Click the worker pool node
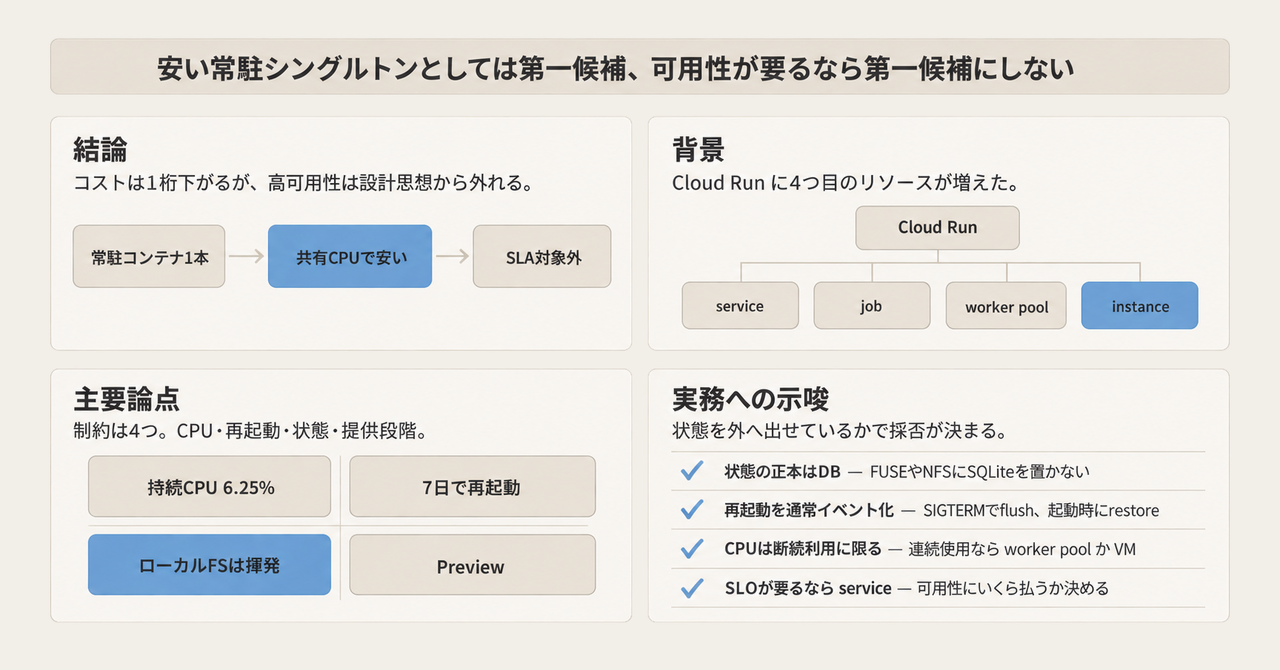 pos(1006,306)
